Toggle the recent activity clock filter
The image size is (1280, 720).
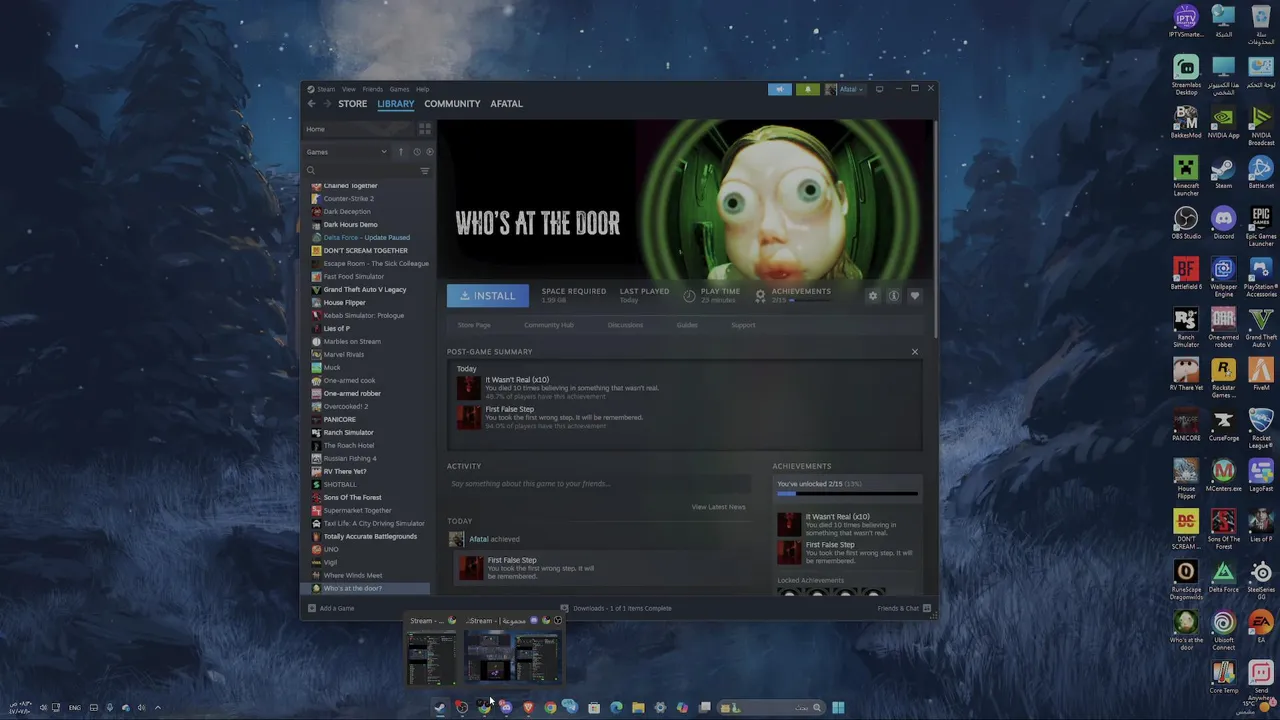tap(417, 152)
